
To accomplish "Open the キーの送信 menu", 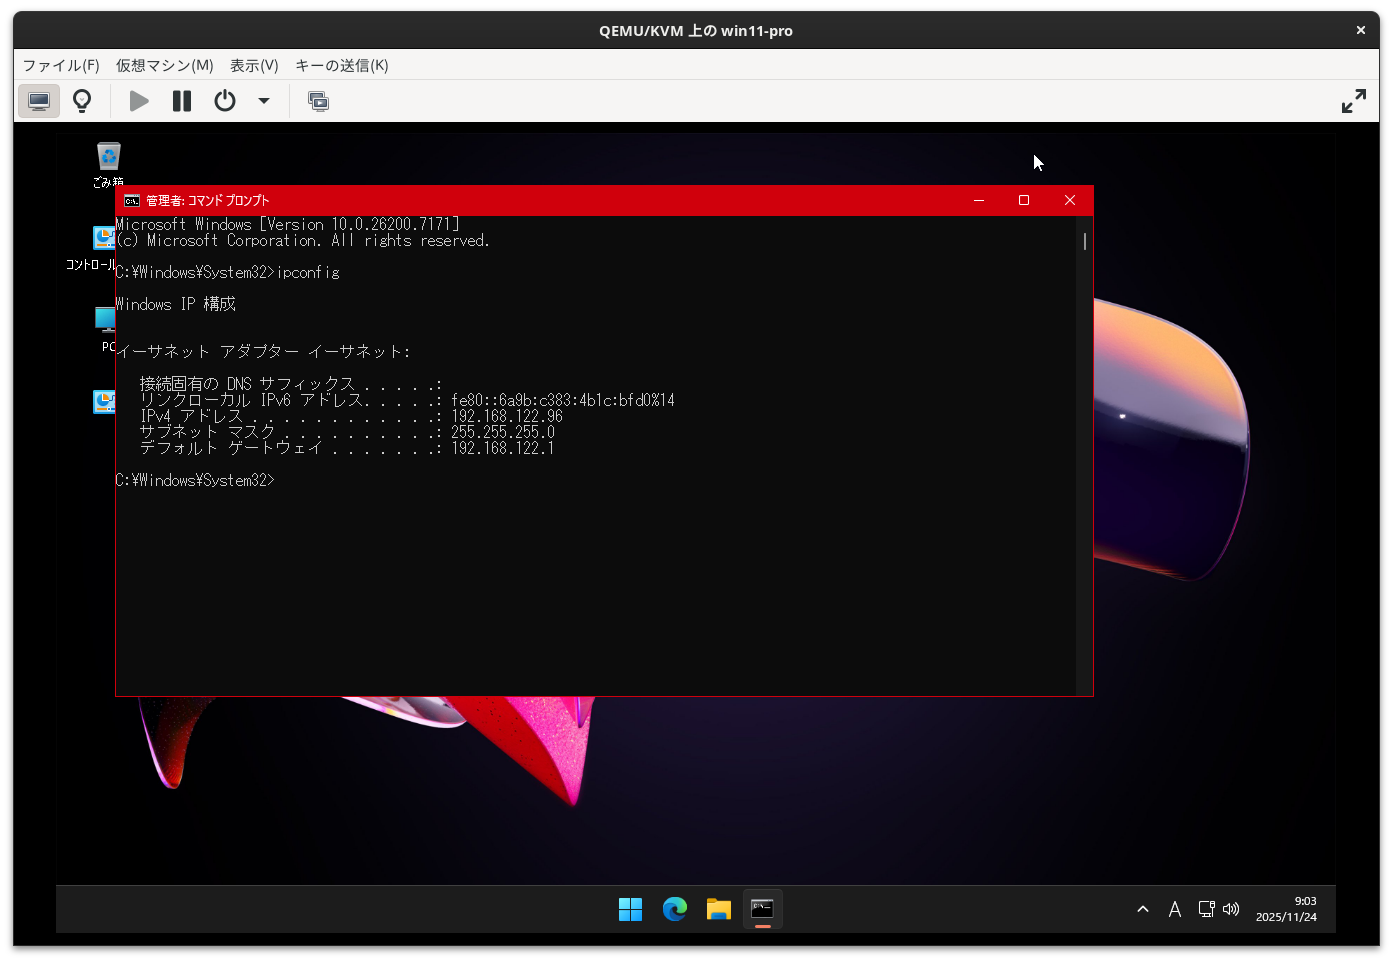I will 339,65.
